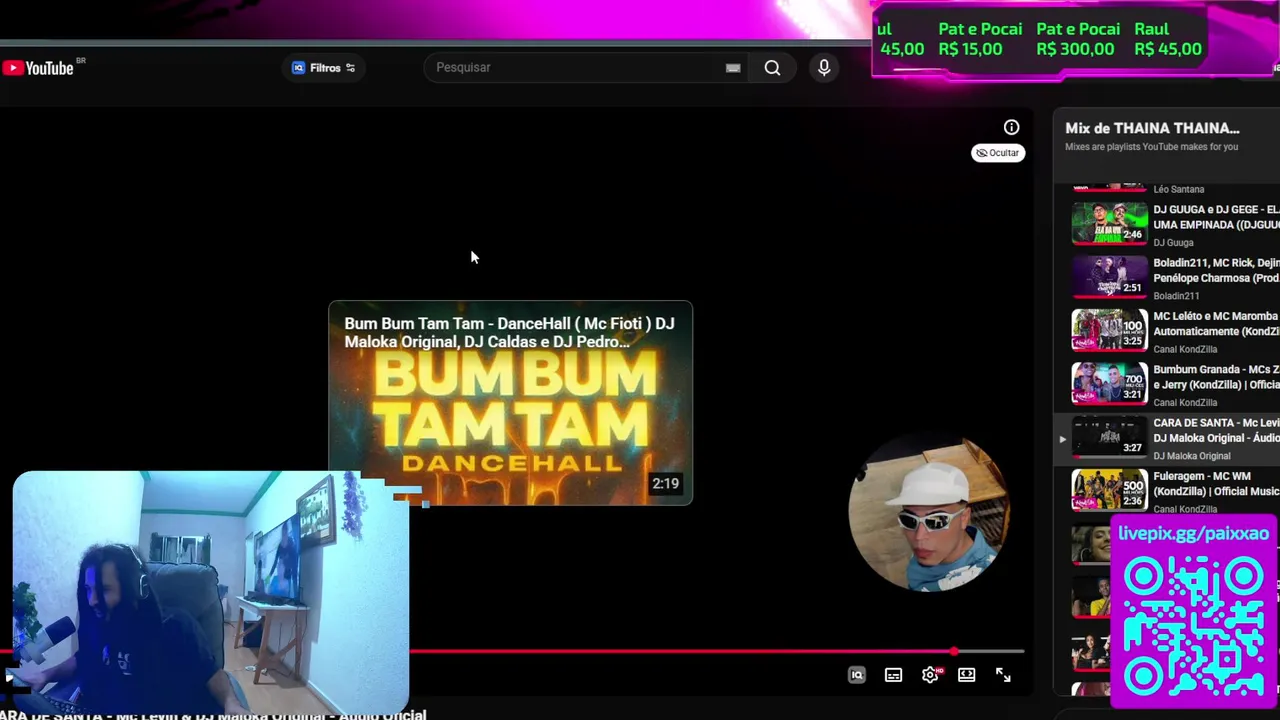The image size is (1280, 720).
Task: Play Bumbum Granada KondZilla playlist video
Action: pos(1175,384)
